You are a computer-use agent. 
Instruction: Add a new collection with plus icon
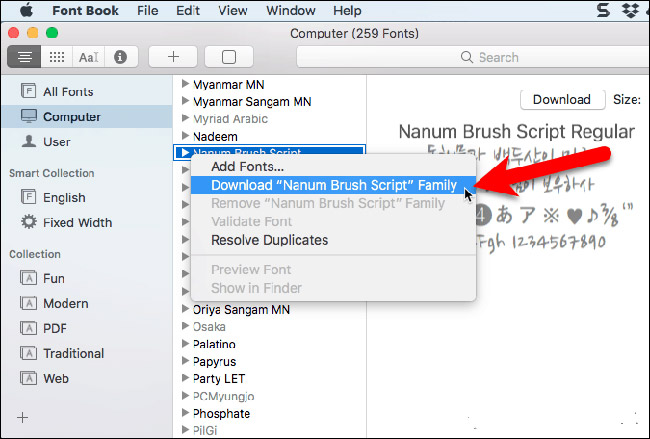22,417
